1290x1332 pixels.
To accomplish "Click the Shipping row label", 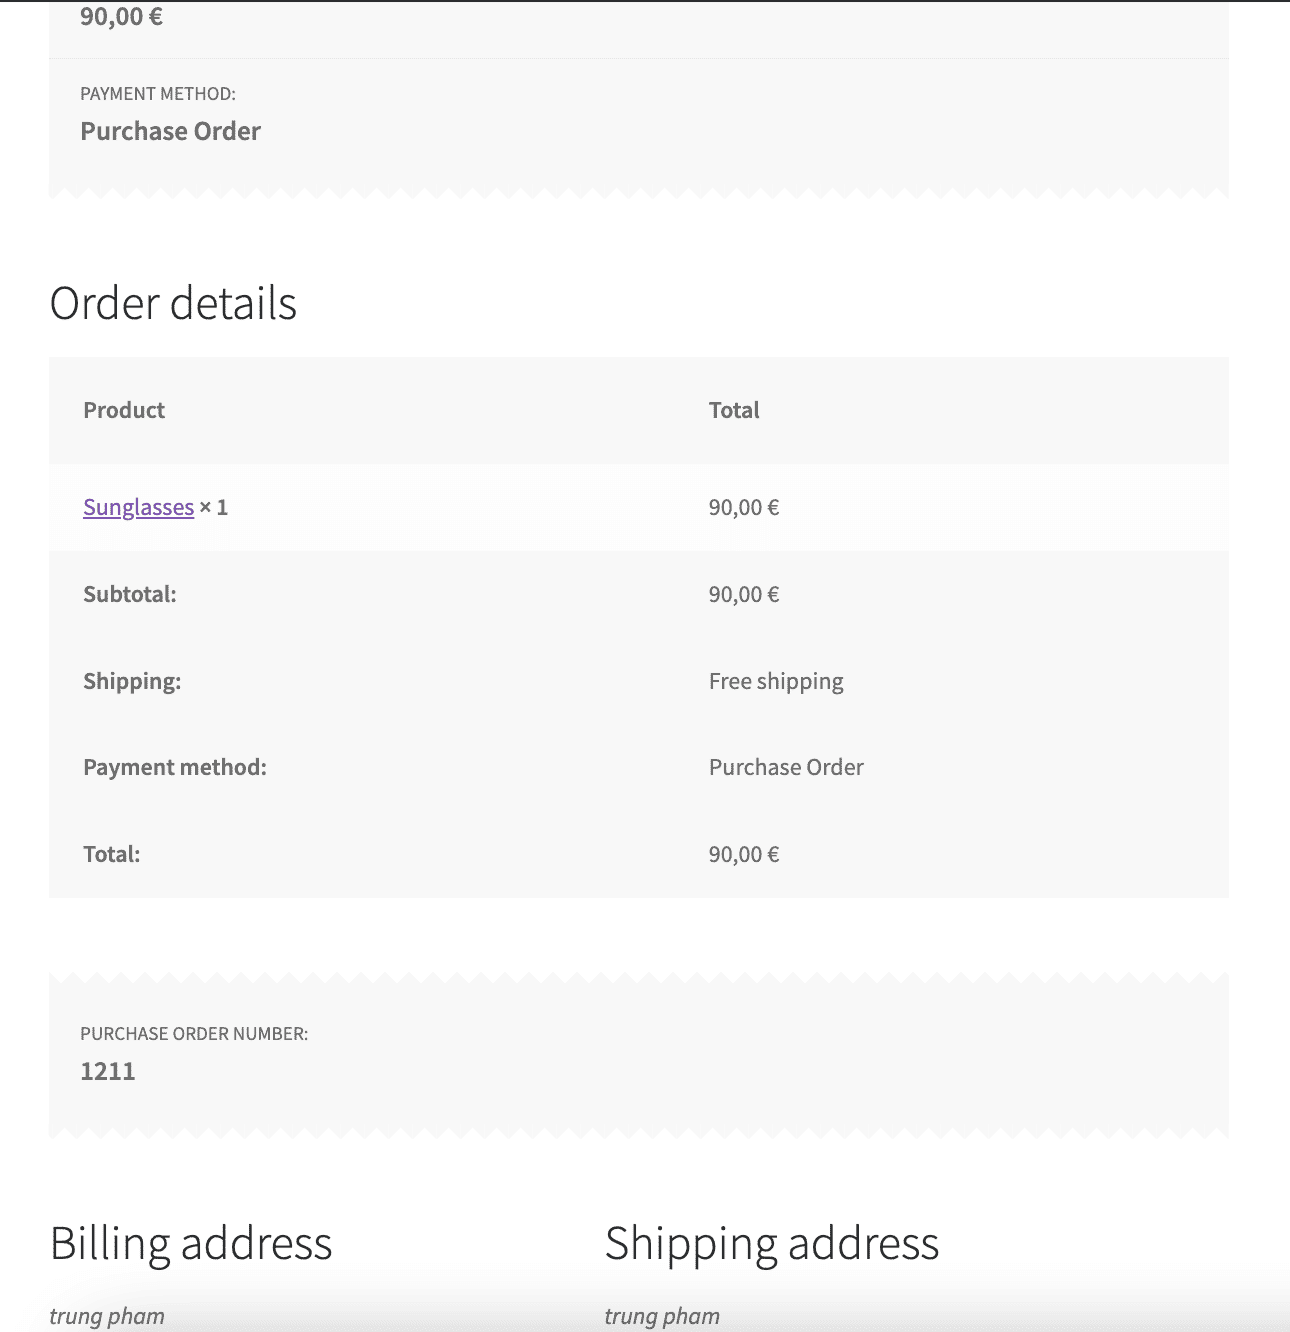I will click(x=132, y=680).
